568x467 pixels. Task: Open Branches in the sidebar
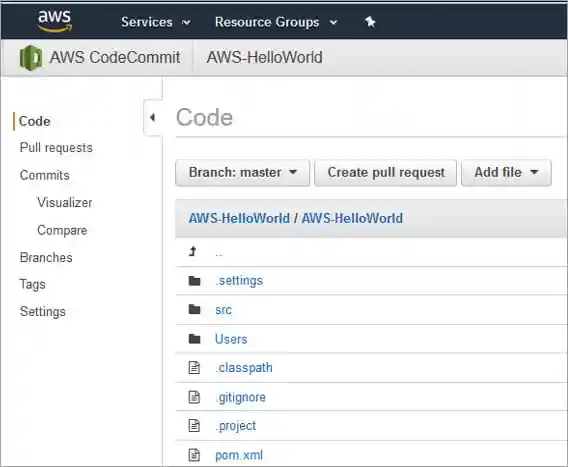46,257
